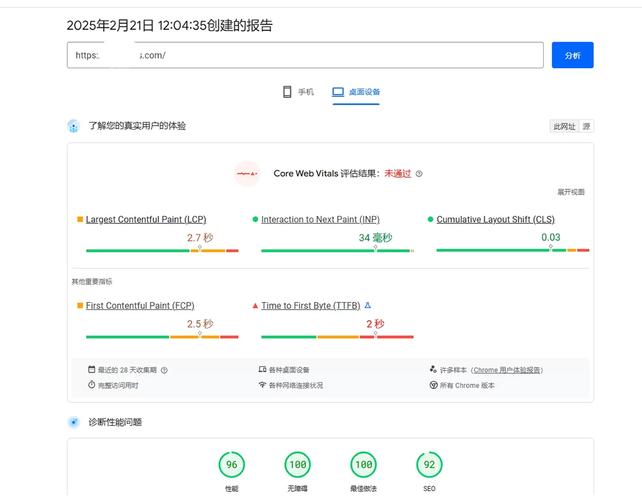The height and width of the screenshot is (500, 642).
Task: Jump to the 100 无障碍 score gauge
Action: click(x=298, y=465)
